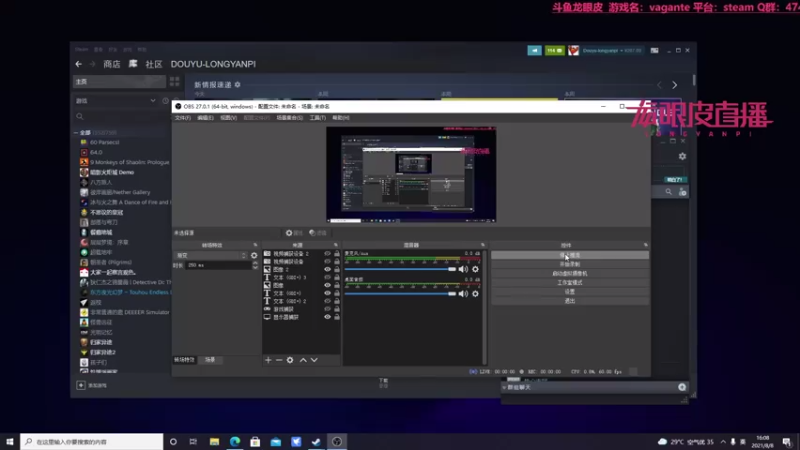Click the 启动虚拟摄像机 button
This screenshot has height=450, width=800.
(570, 273)
